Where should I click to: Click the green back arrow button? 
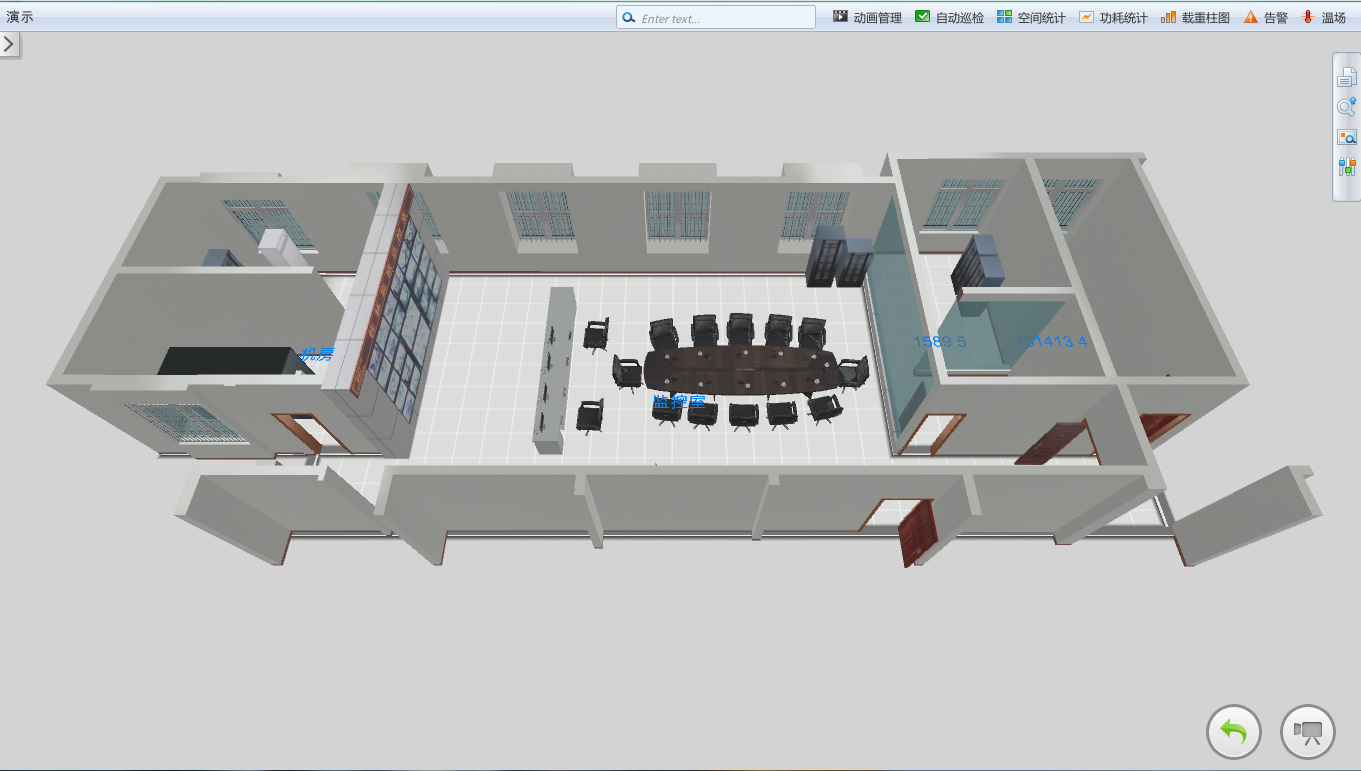1234,732
